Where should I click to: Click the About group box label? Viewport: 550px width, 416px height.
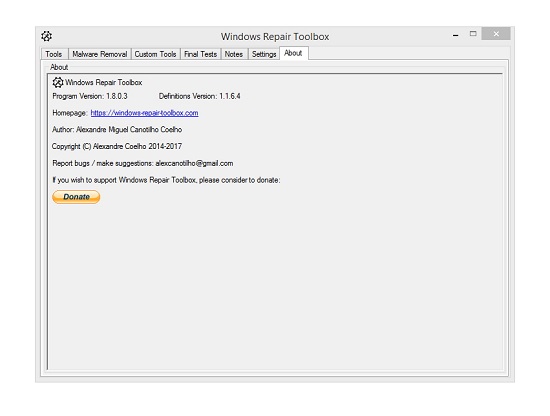59,67
